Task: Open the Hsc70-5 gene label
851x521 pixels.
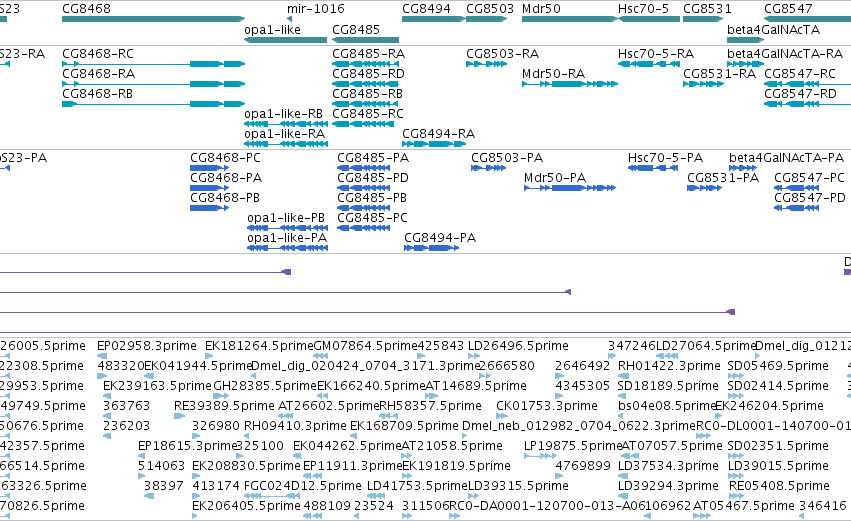Action: [643, 9]
